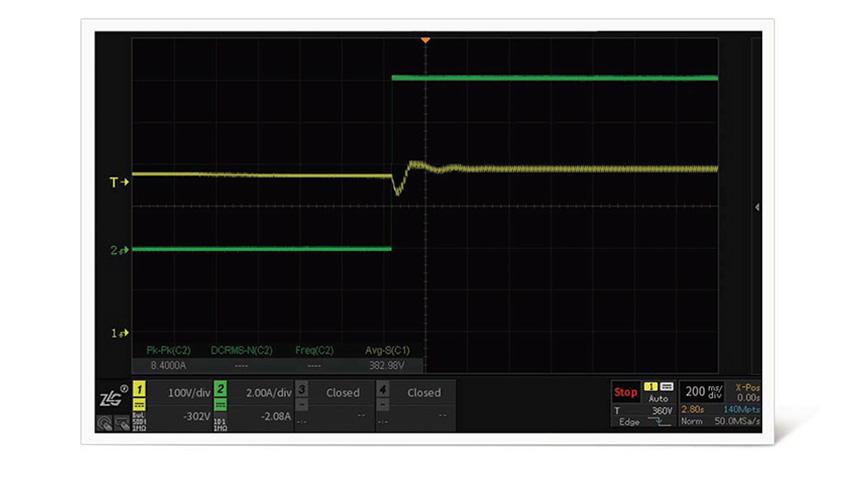
Task: Enable the gray channel 4 badge
Action: pos(383,389)
